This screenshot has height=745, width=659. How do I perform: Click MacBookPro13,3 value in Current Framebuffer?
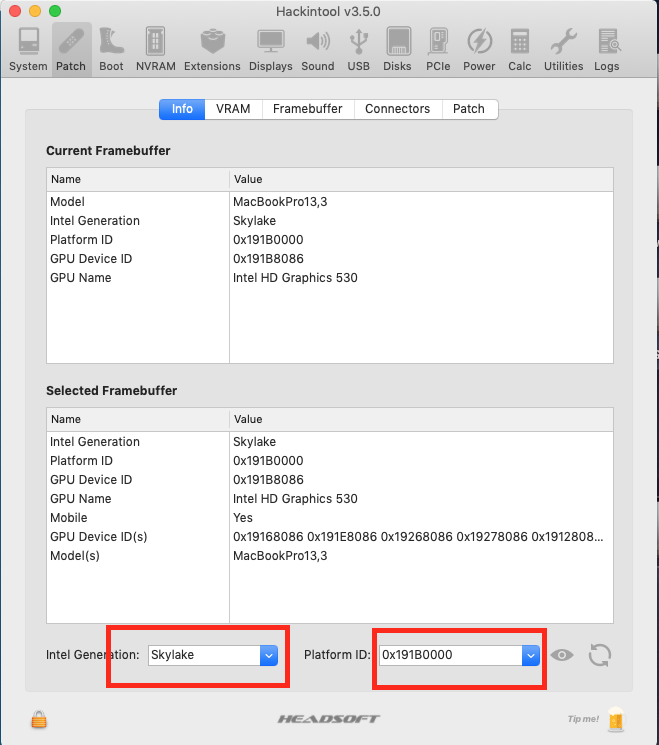pyautogui.click(x=280, y=202)
